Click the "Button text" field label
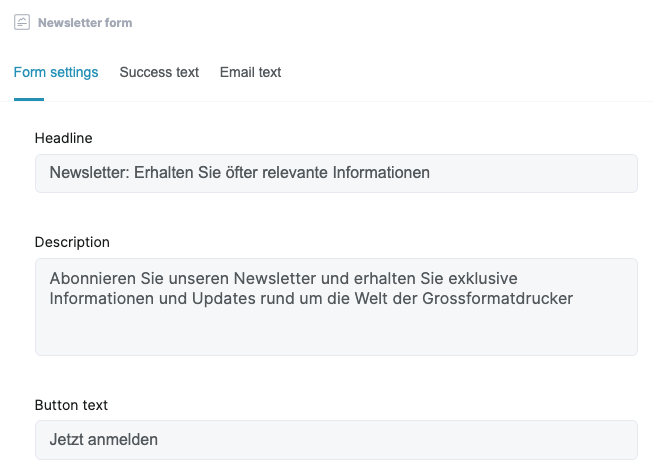 tap(71, 405)
